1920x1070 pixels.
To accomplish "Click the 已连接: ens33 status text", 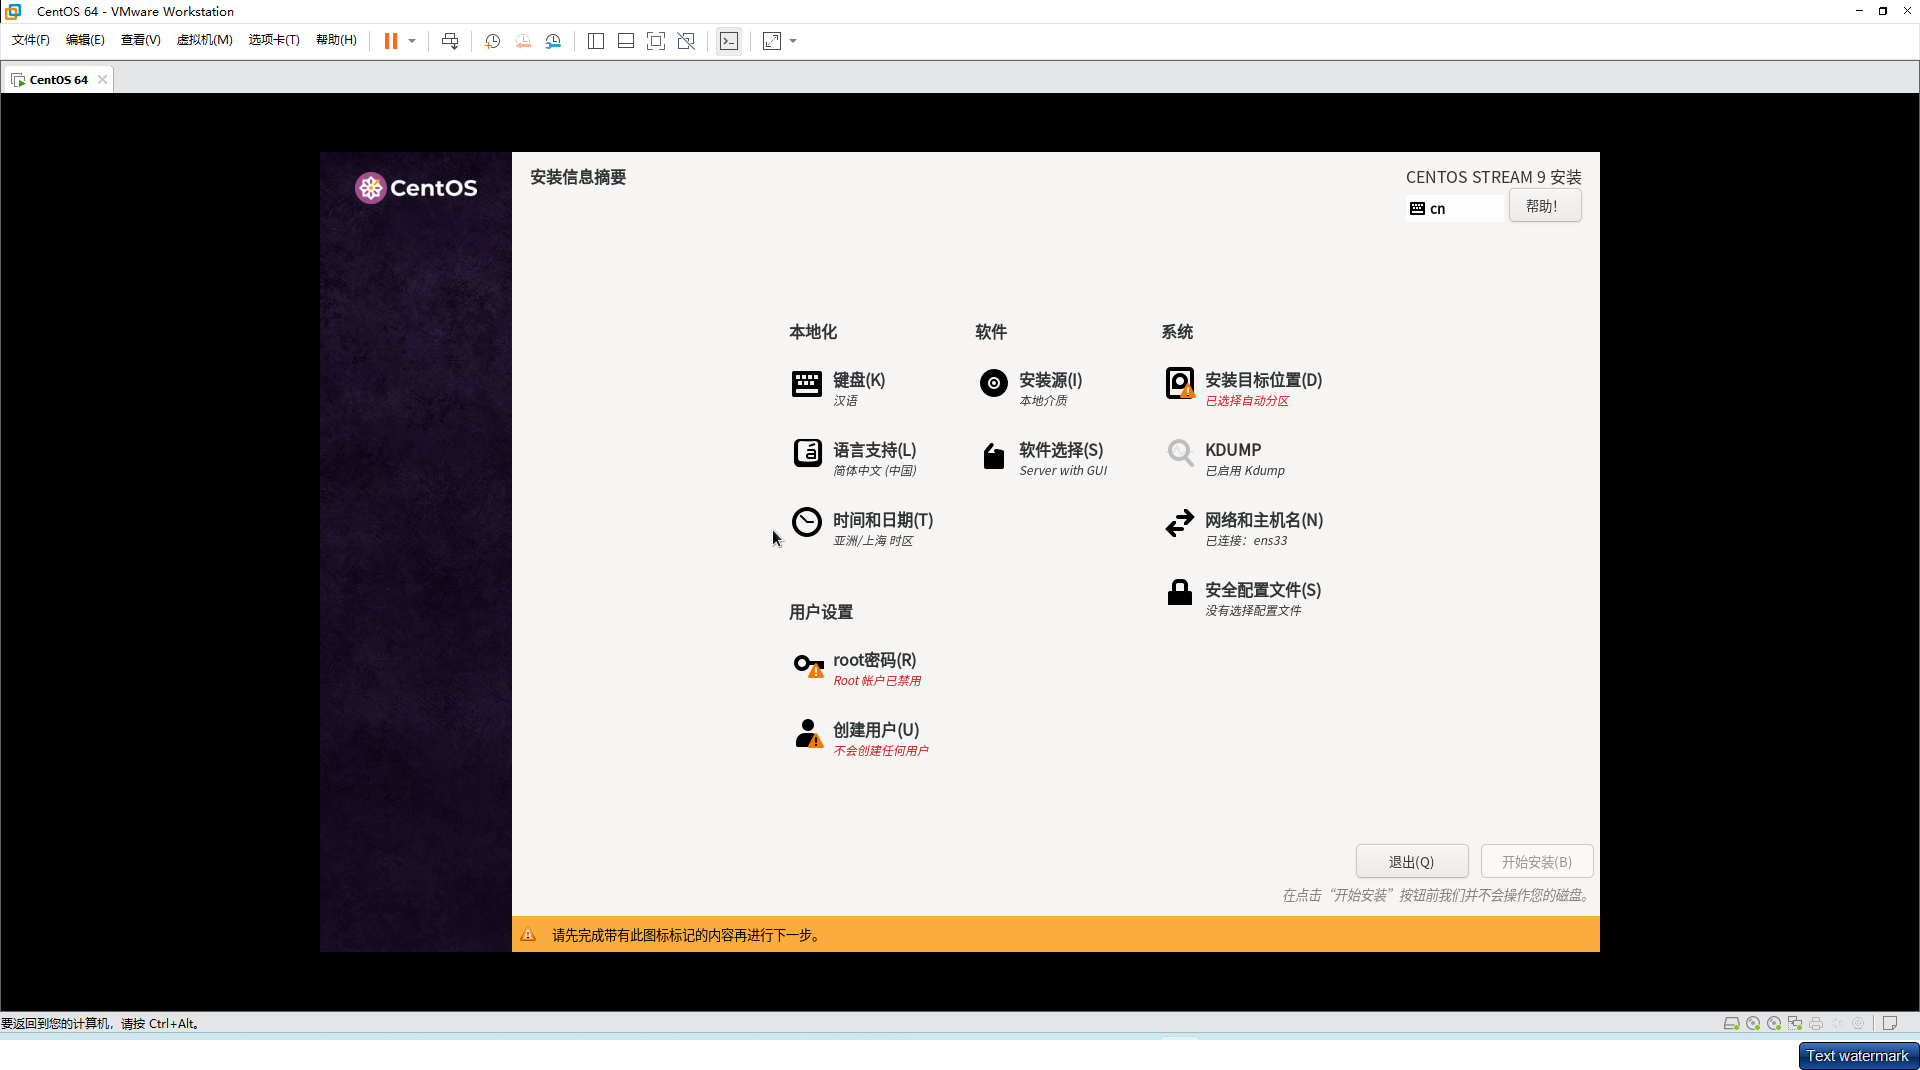I will click(1246, 541).
